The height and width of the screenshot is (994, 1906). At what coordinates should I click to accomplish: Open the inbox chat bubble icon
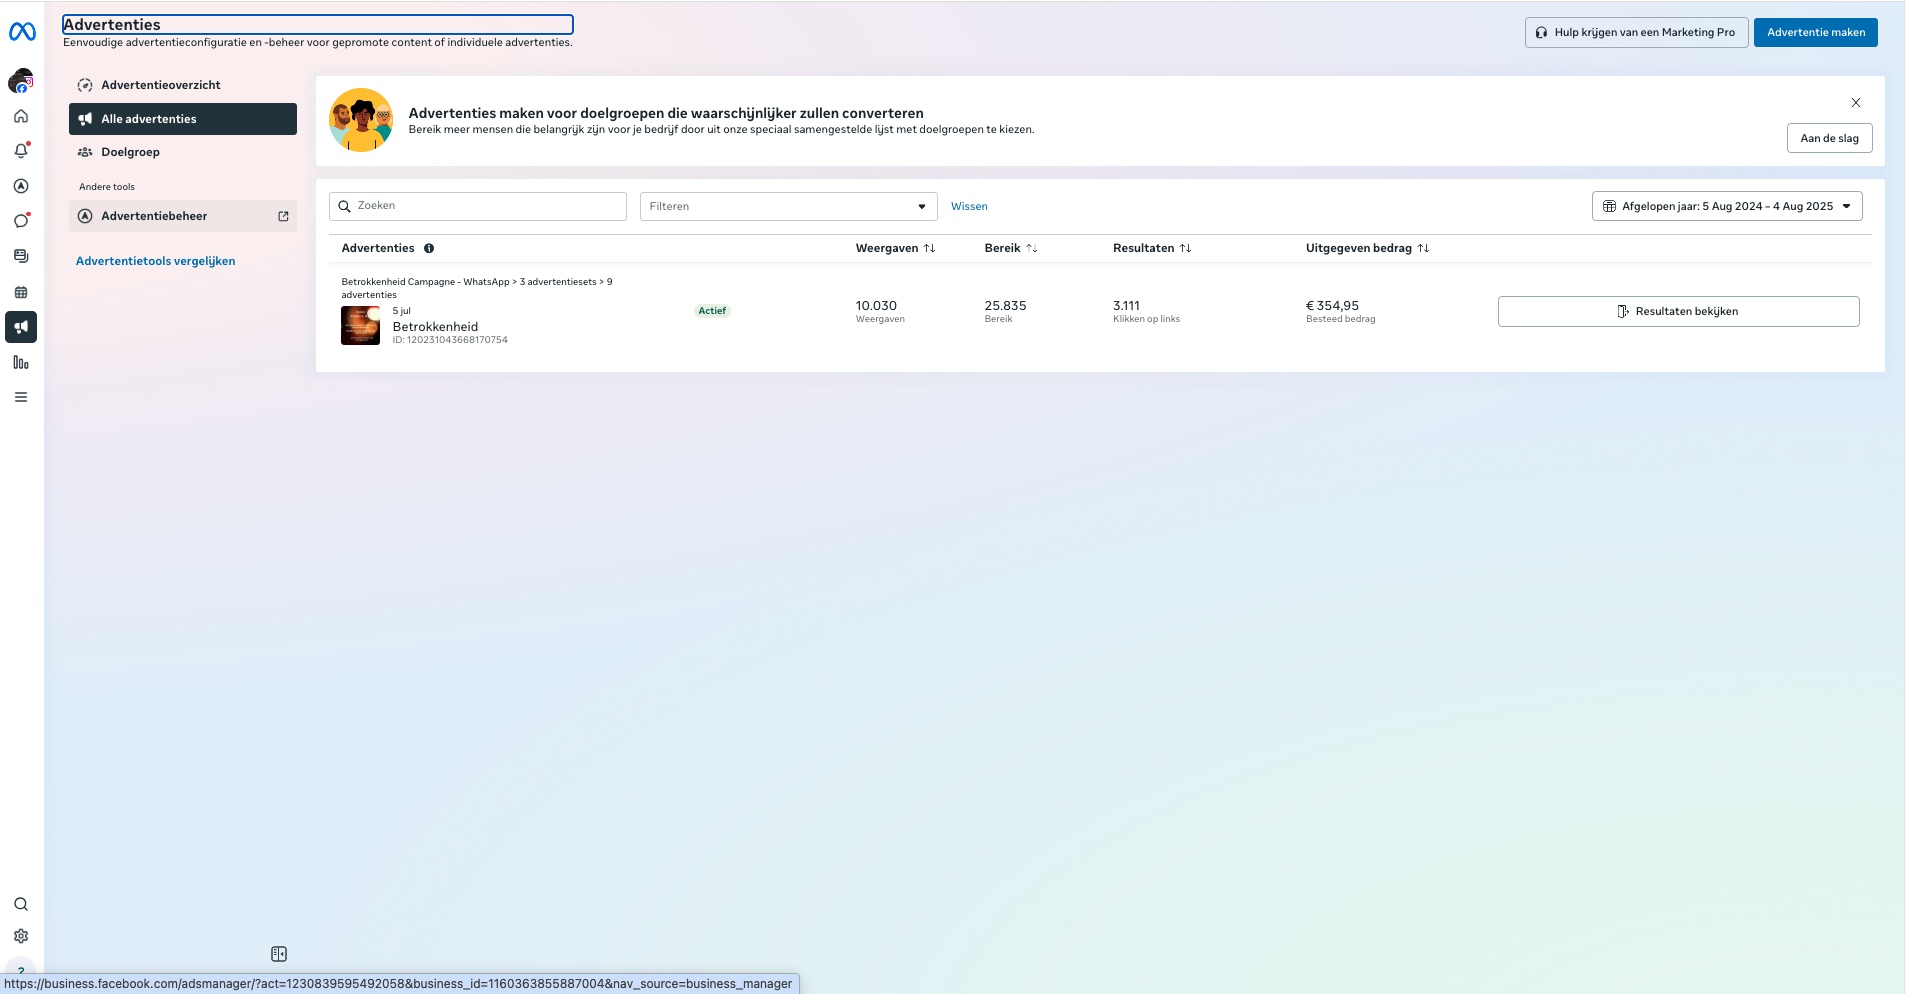[21, 221]
